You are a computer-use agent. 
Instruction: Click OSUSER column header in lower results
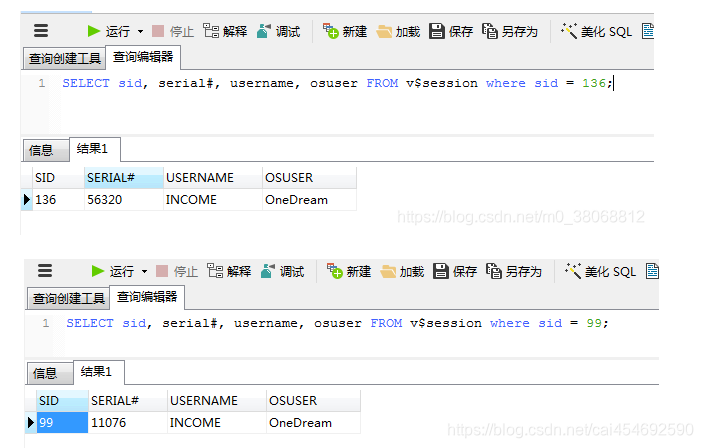pyautogui.click(x=313, y=400)
